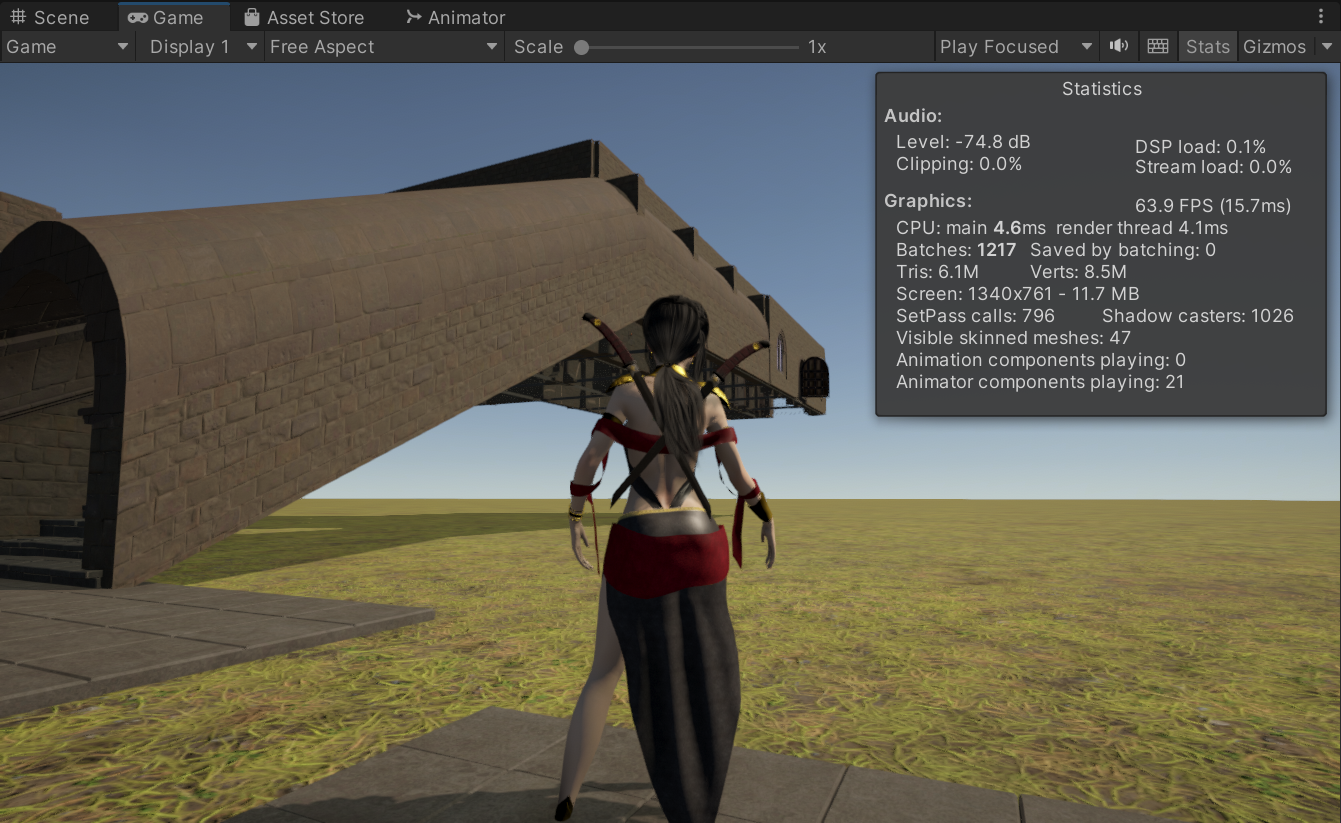Click the Audio Level -74.8 dB line
The image size is (1341, 823).
pos(963,142)
